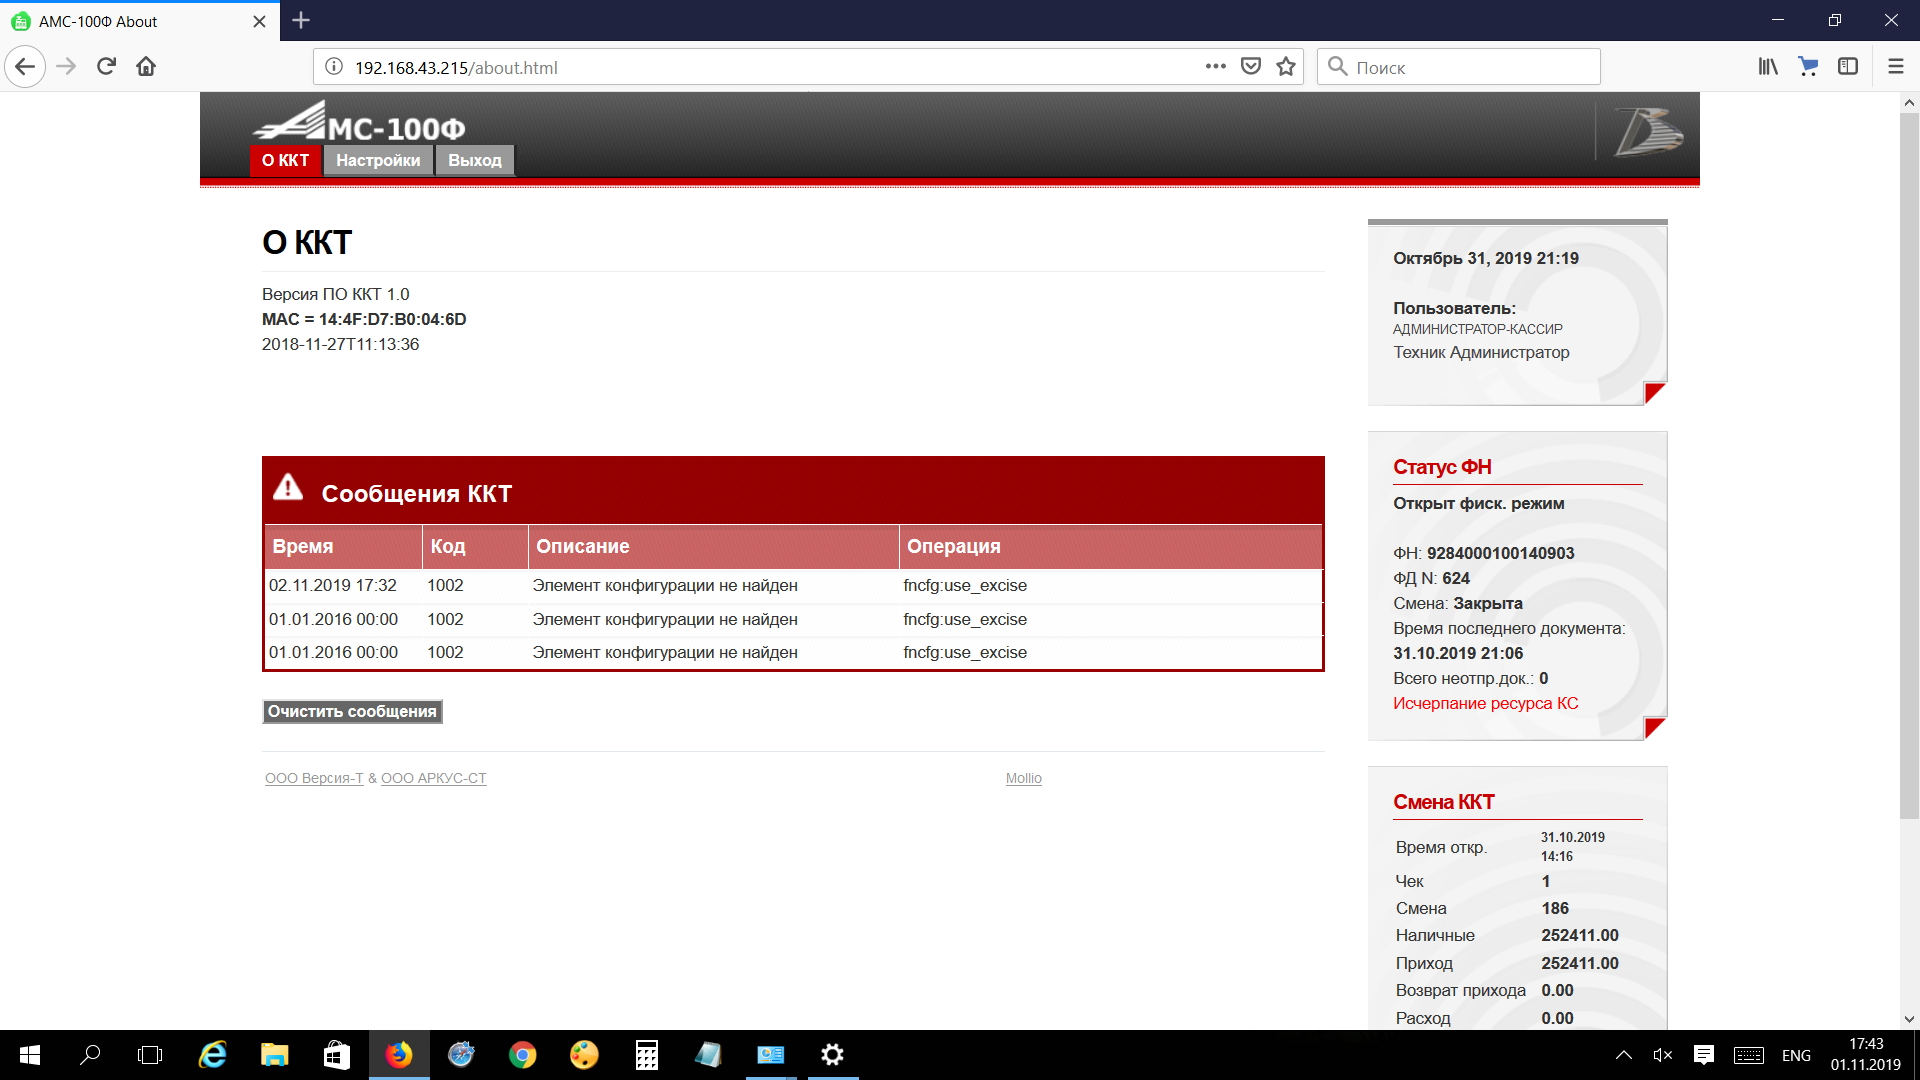Open page actions three-dots menu
The image size is (1920, 1080).
1215,67
